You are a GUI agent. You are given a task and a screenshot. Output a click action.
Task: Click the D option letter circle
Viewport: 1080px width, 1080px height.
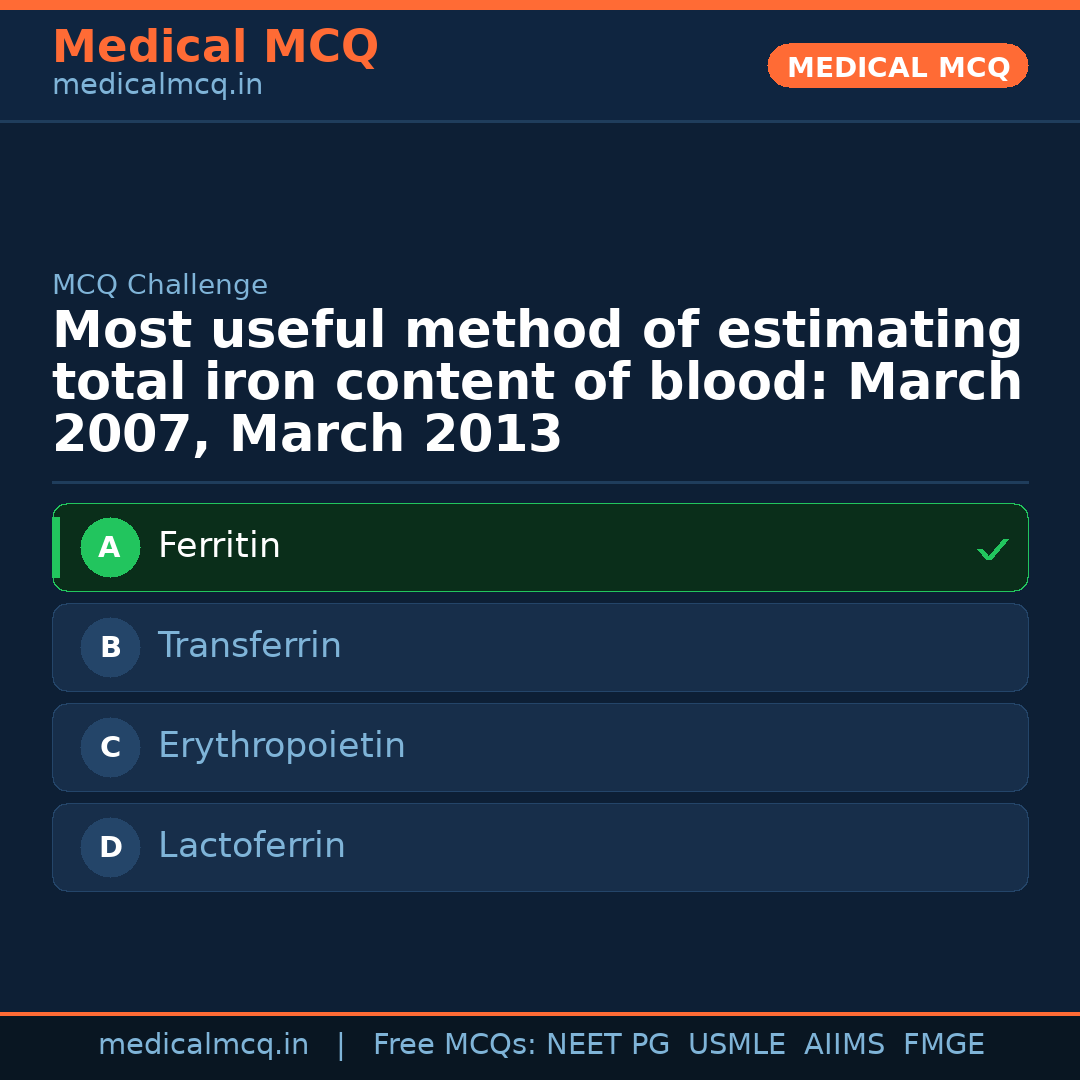(x=110, y=847)
